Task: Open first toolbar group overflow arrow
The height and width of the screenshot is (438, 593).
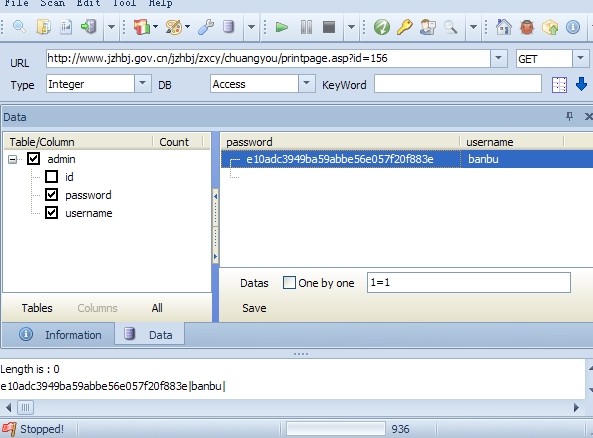Action: click(111, 27)
